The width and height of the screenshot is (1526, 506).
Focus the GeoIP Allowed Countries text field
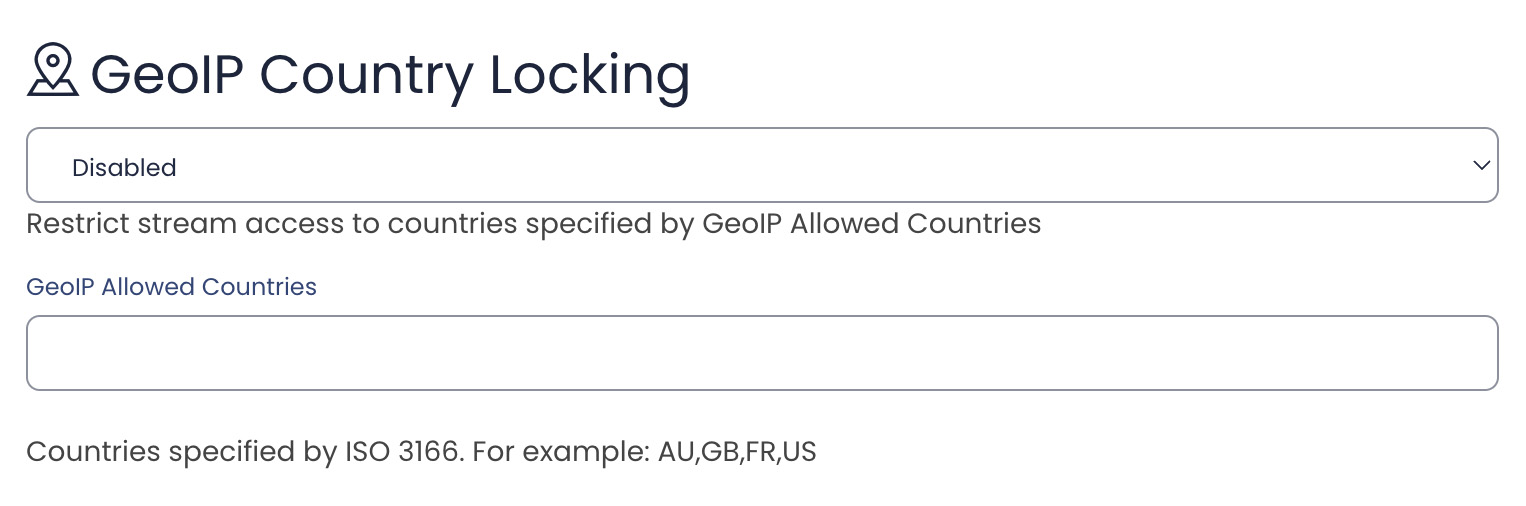(760, 353)
